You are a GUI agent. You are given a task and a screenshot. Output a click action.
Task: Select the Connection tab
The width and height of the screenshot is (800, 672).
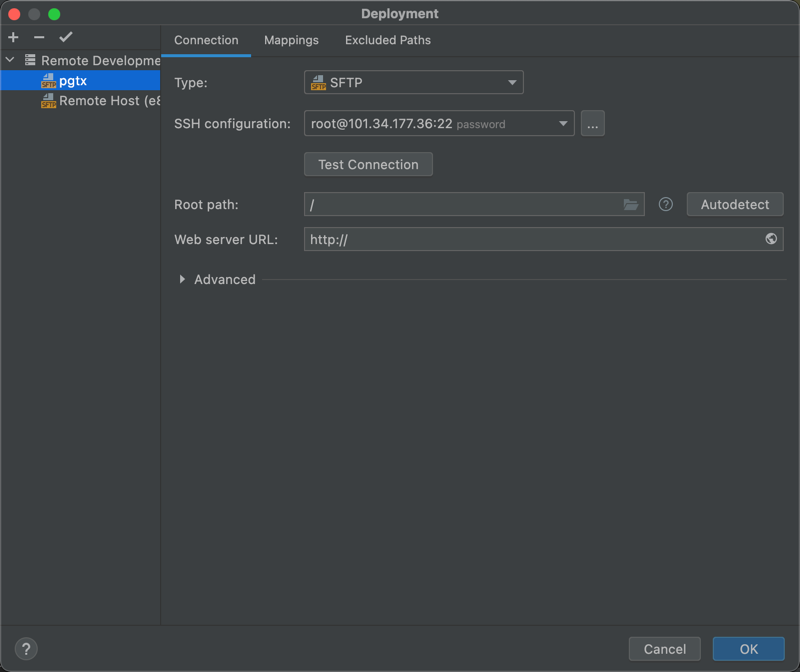click(206, 40)
